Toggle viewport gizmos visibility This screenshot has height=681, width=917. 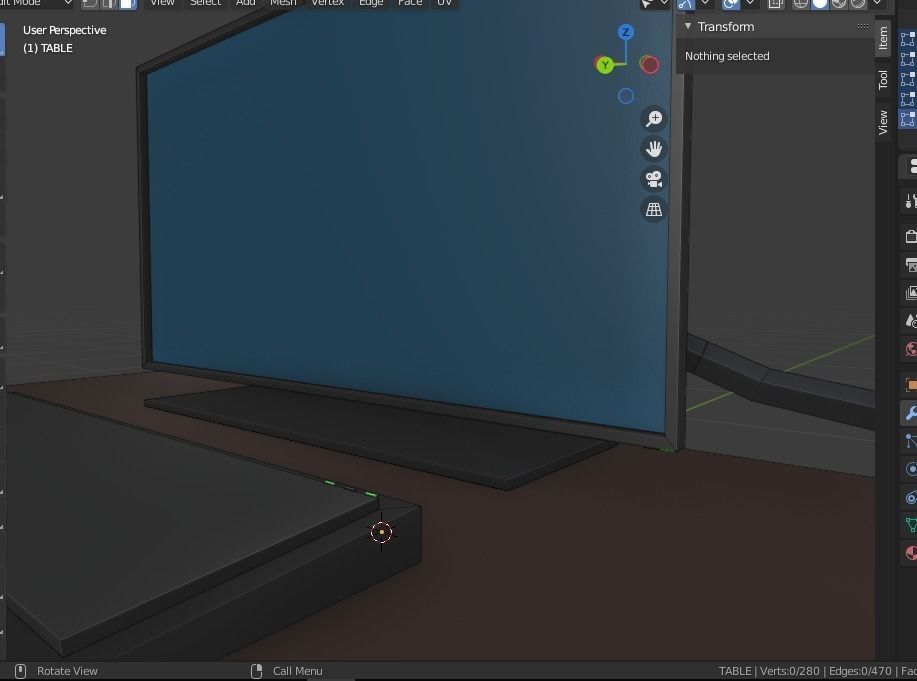685,4
